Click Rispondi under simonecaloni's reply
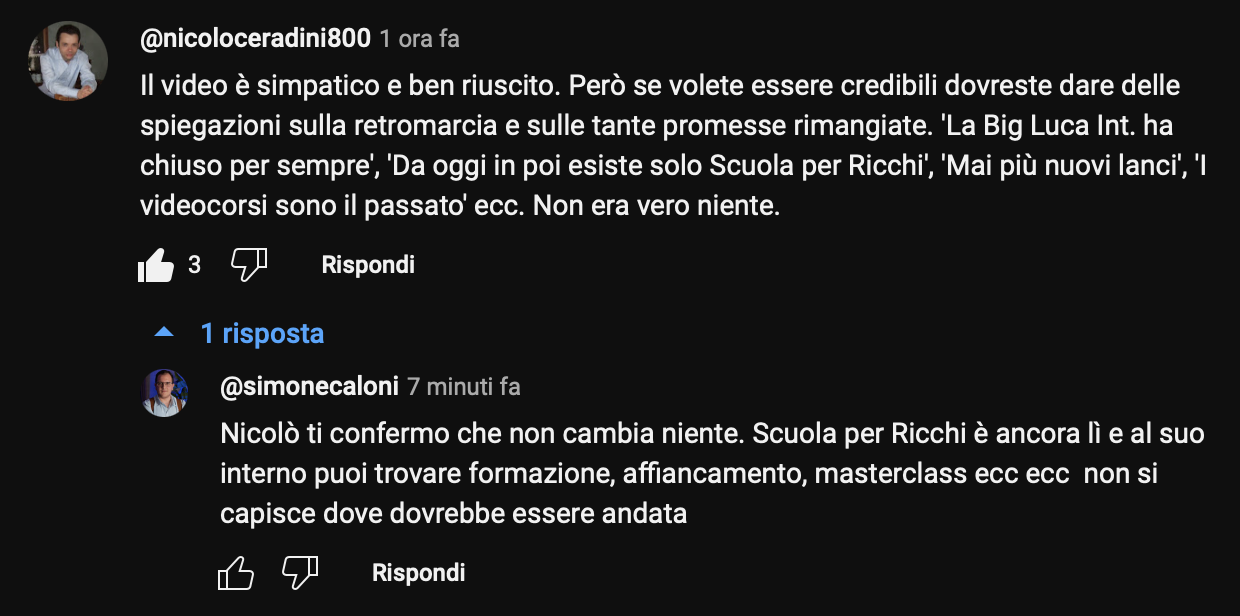 (x=419, y=573)
